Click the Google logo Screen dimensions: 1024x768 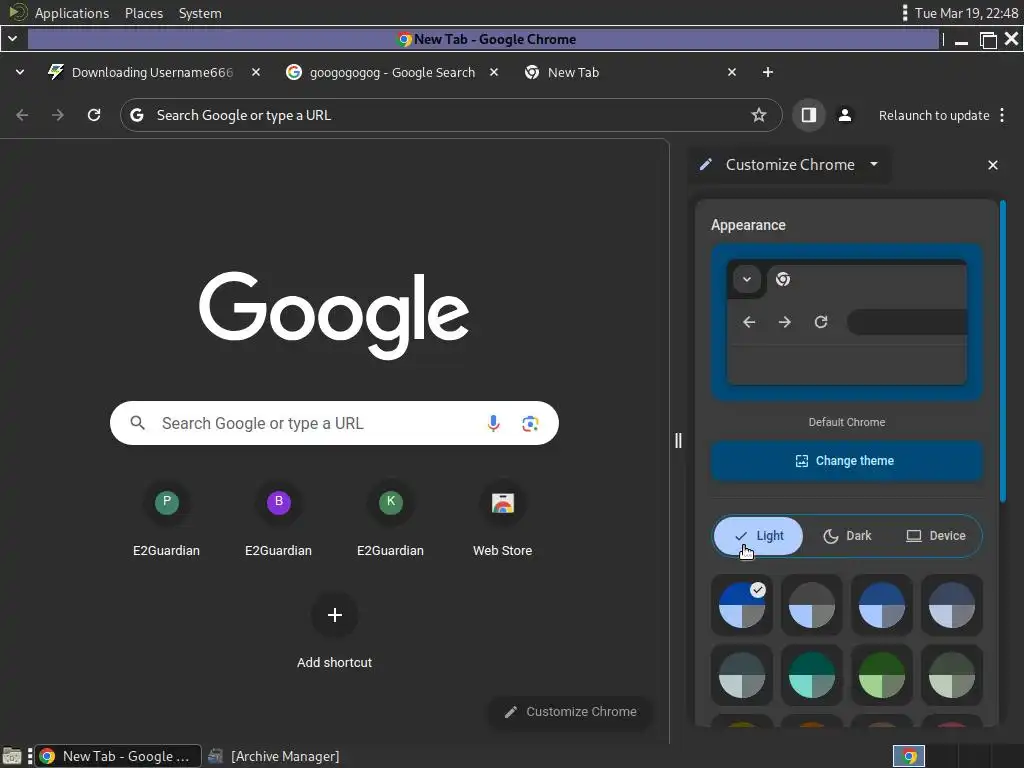click(334, 315)
